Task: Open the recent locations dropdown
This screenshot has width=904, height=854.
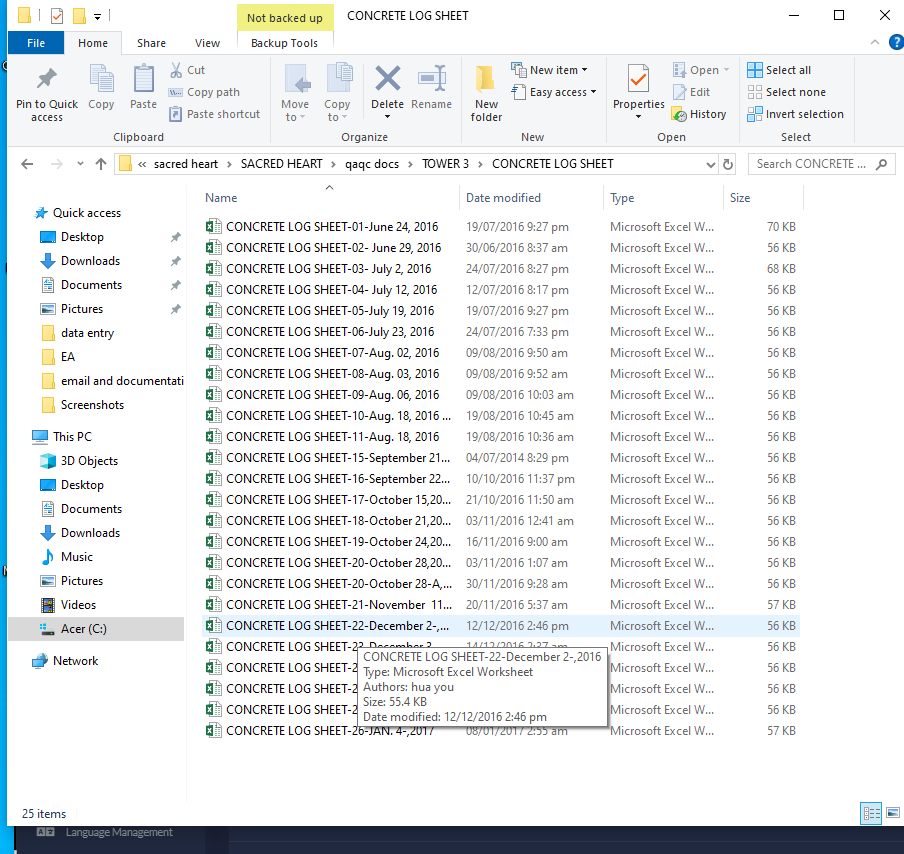Action: (x=80, y=164)
